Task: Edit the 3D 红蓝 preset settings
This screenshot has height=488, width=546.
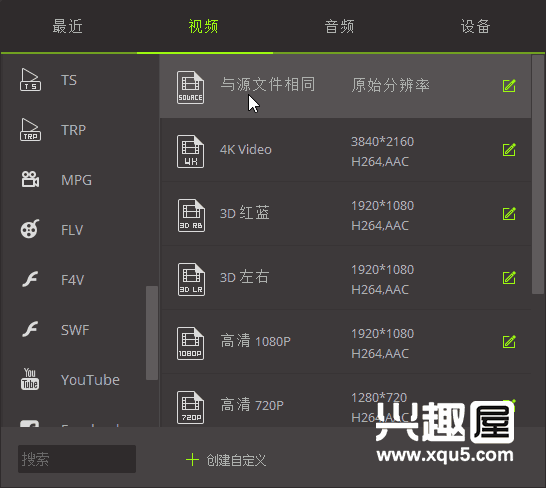Action: pos(509,214)
